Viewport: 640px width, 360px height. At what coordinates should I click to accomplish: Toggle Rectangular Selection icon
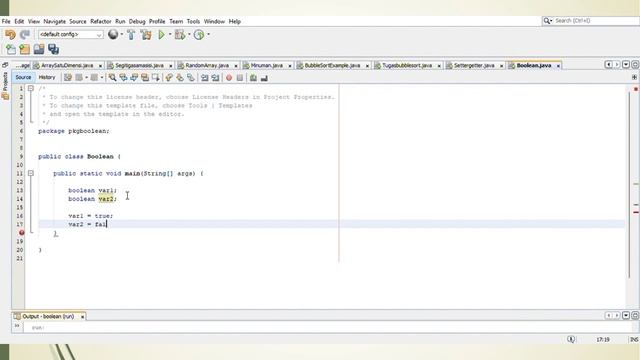[156, 78]
